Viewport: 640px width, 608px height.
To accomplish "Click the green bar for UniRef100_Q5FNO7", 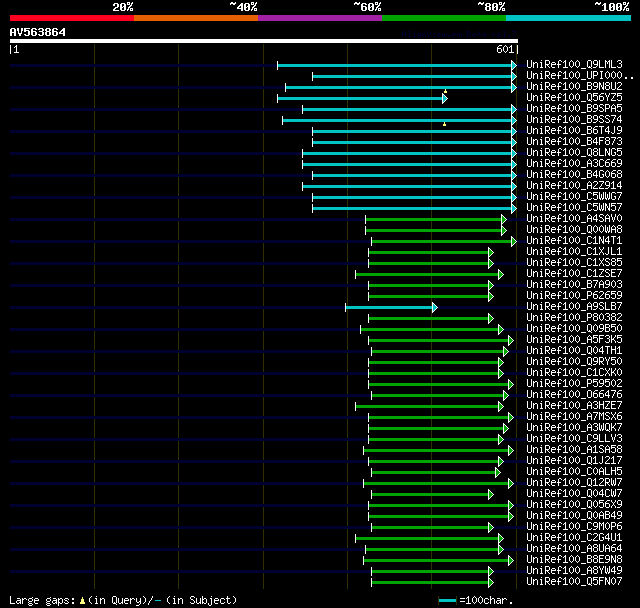I will [433, 583].
